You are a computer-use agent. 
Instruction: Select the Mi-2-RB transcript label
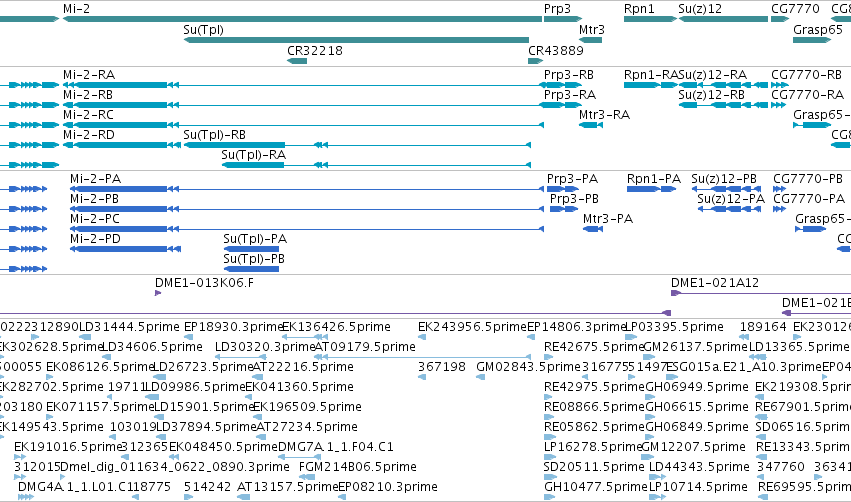click(x=88, y=95)
